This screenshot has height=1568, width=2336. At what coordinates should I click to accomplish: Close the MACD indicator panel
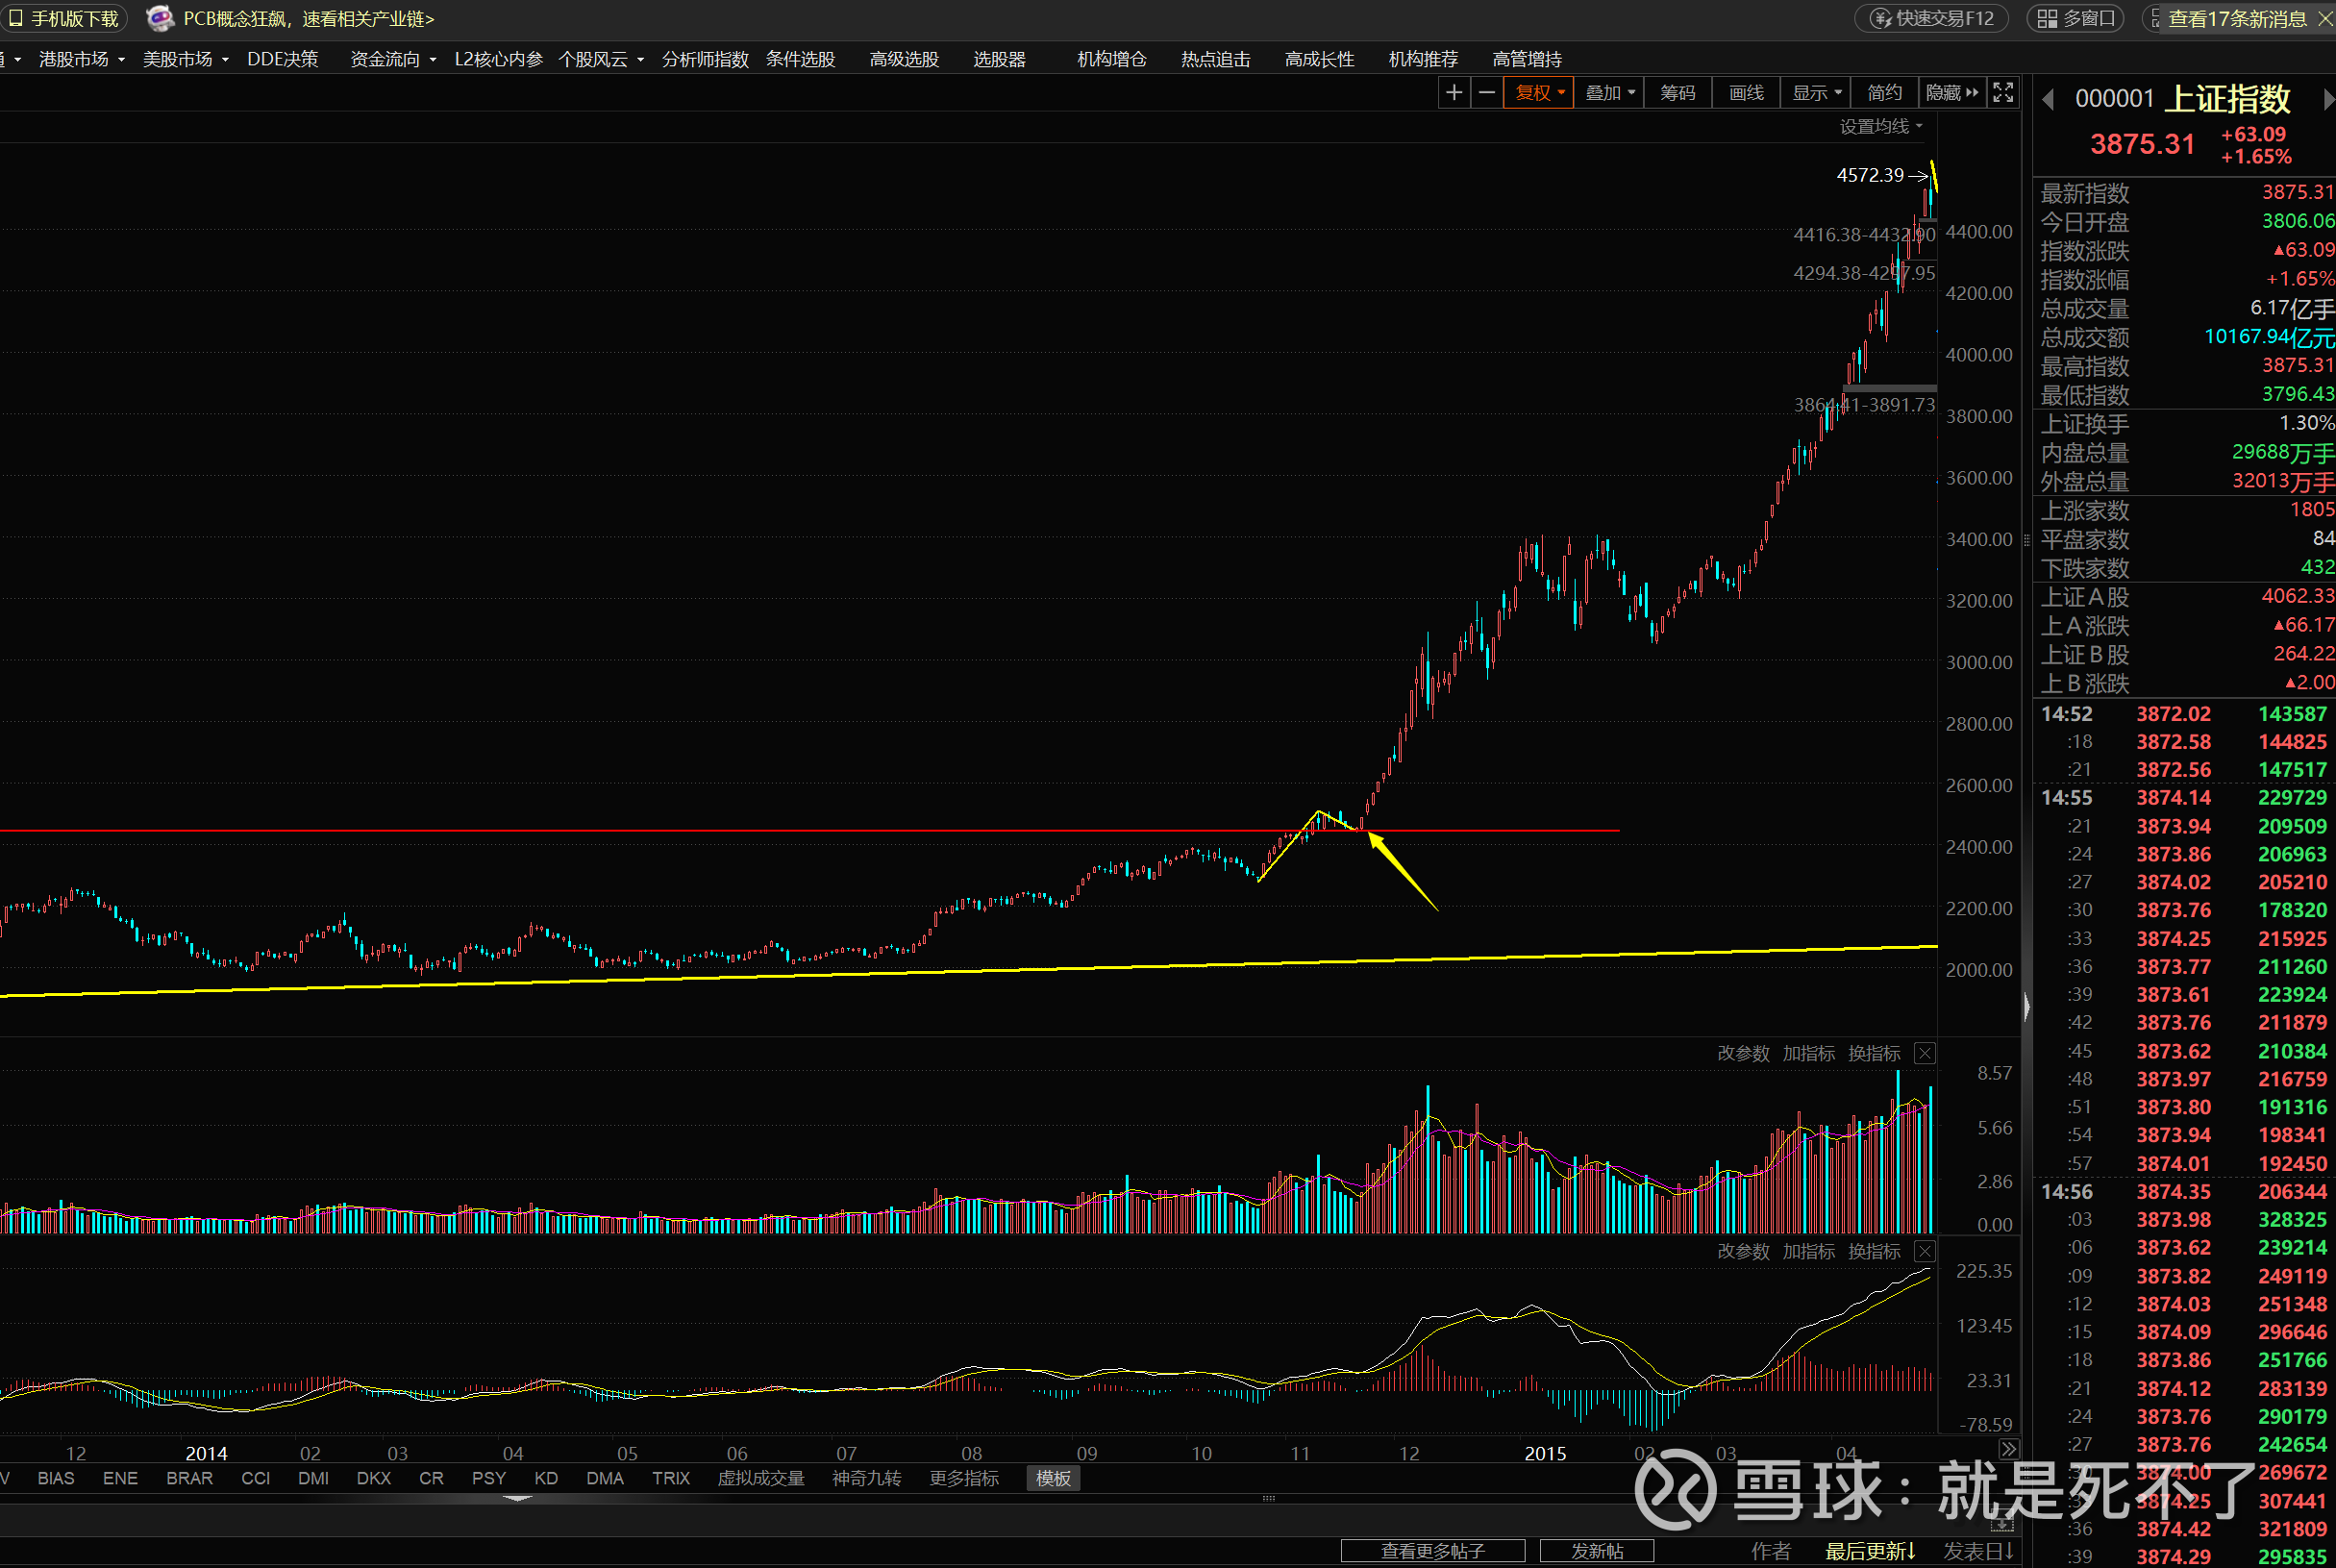click(1924, 1251)
